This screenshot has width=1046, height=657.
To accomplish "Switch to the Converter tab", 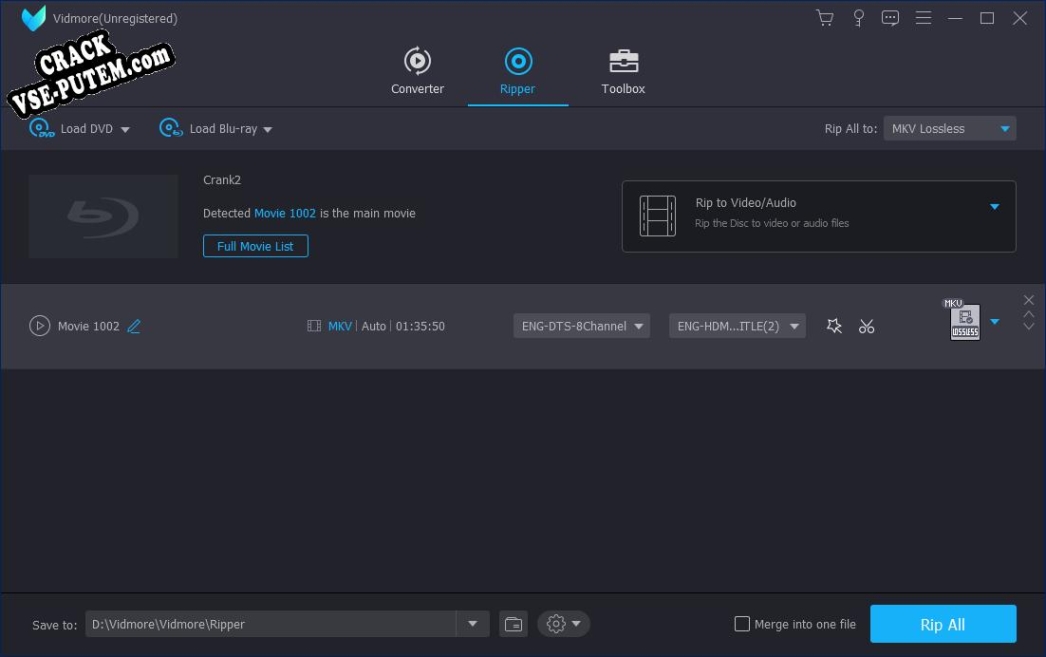I will pos(418,71).
